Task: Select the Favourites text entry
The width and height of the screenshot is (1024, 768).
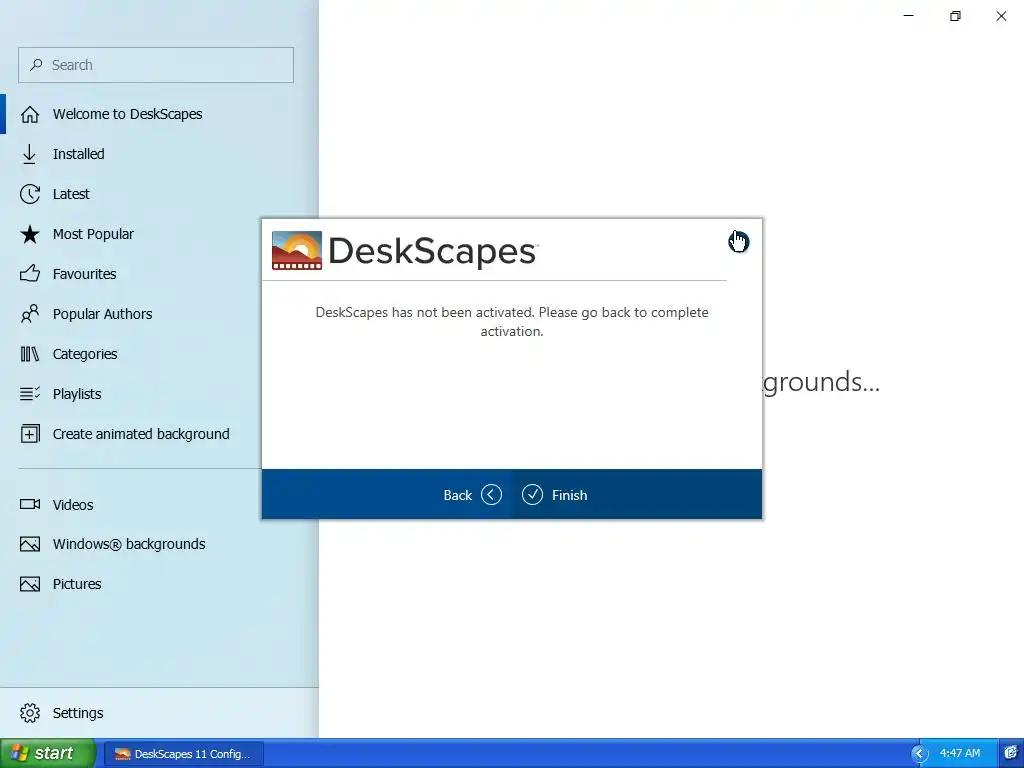Action: click(x=84, y=274)
